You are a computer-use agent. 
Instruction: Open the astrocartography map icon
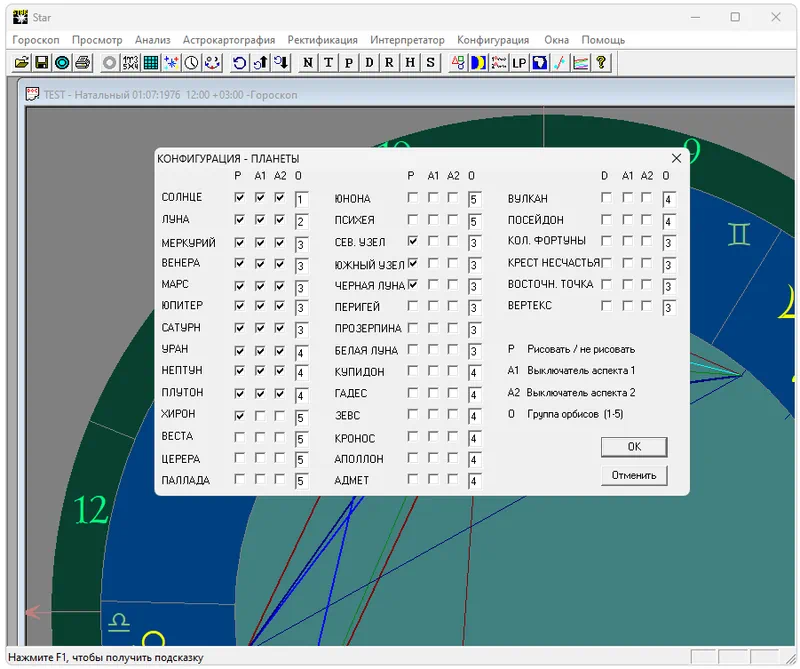[539, 63]
